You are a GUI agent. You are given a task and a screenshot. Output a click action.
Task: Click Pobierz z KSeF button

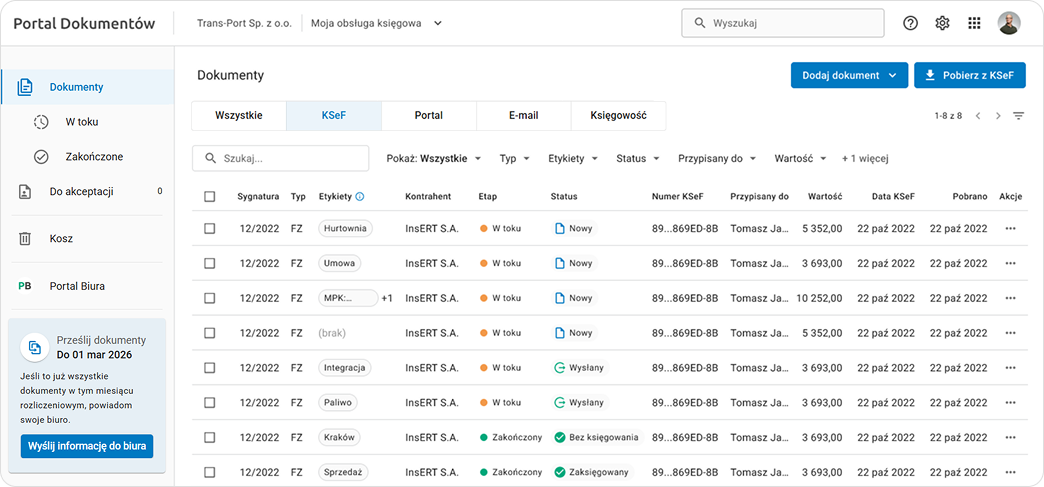click(969, 76)
